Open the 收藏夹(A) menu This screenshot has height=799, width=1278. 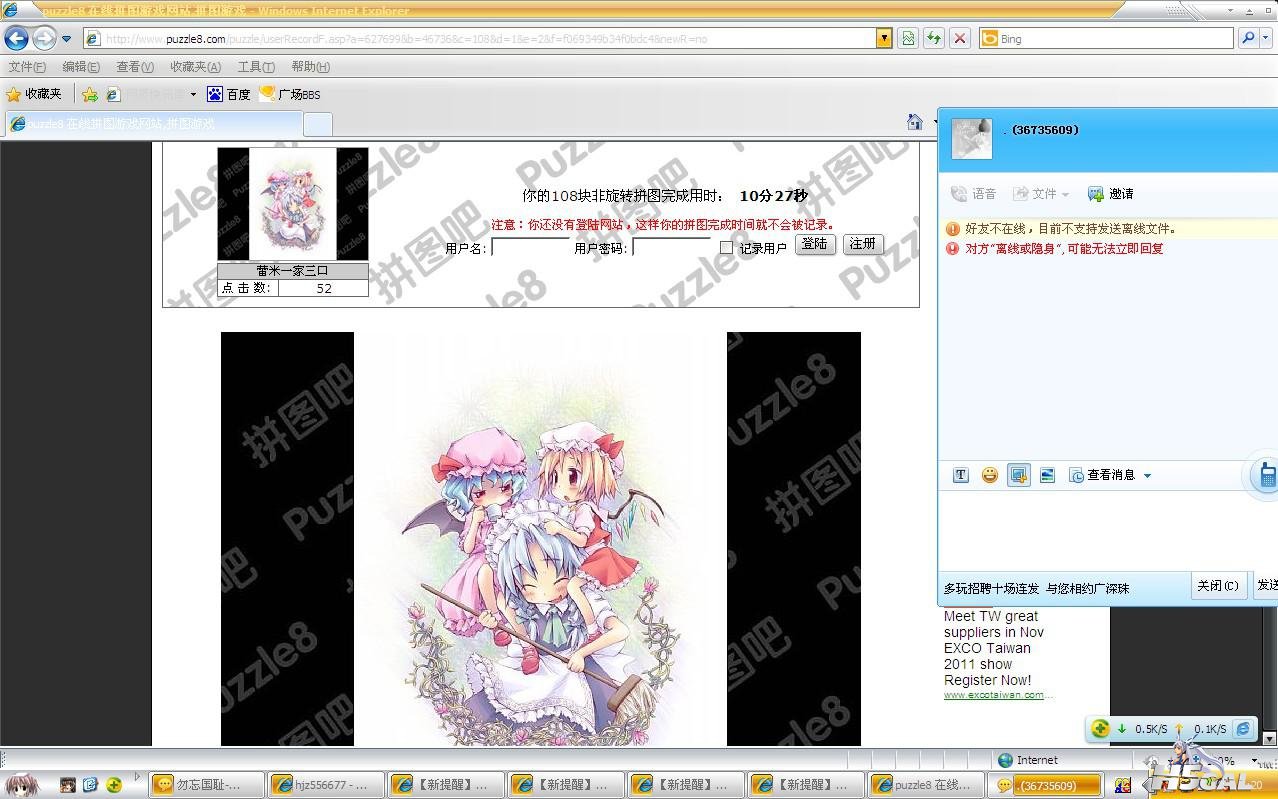pyautogui.click(x=195, y=67)
